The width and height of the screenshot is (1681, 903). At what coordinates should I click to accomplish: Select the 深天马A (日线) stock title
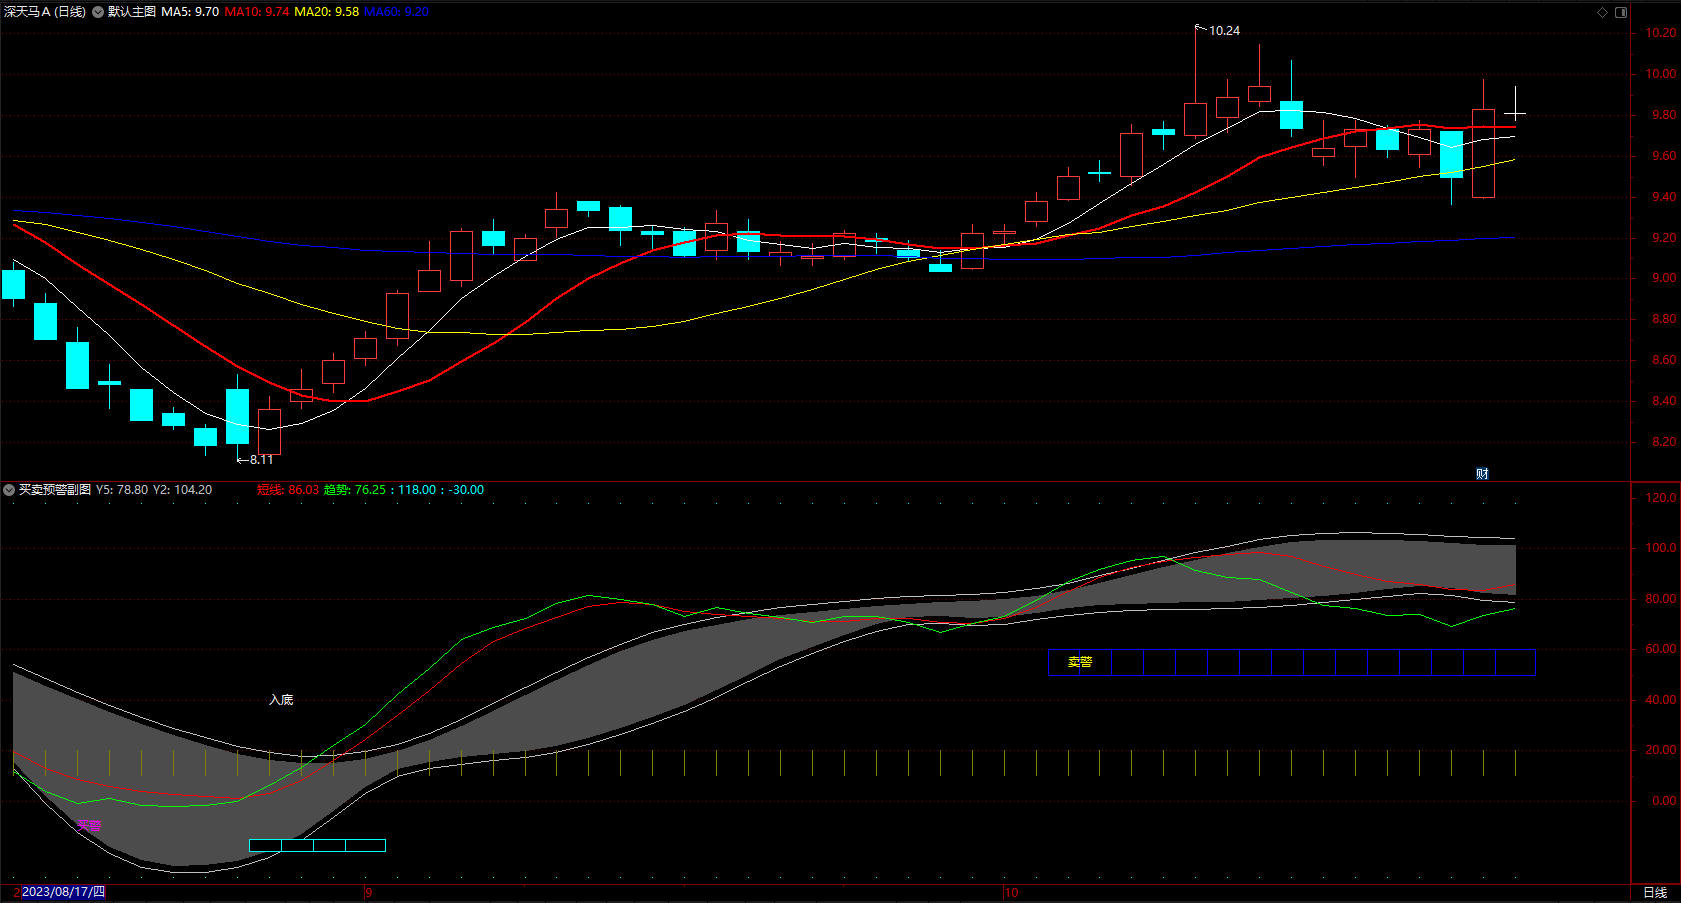pyautogui.click(x=45, y=12)
